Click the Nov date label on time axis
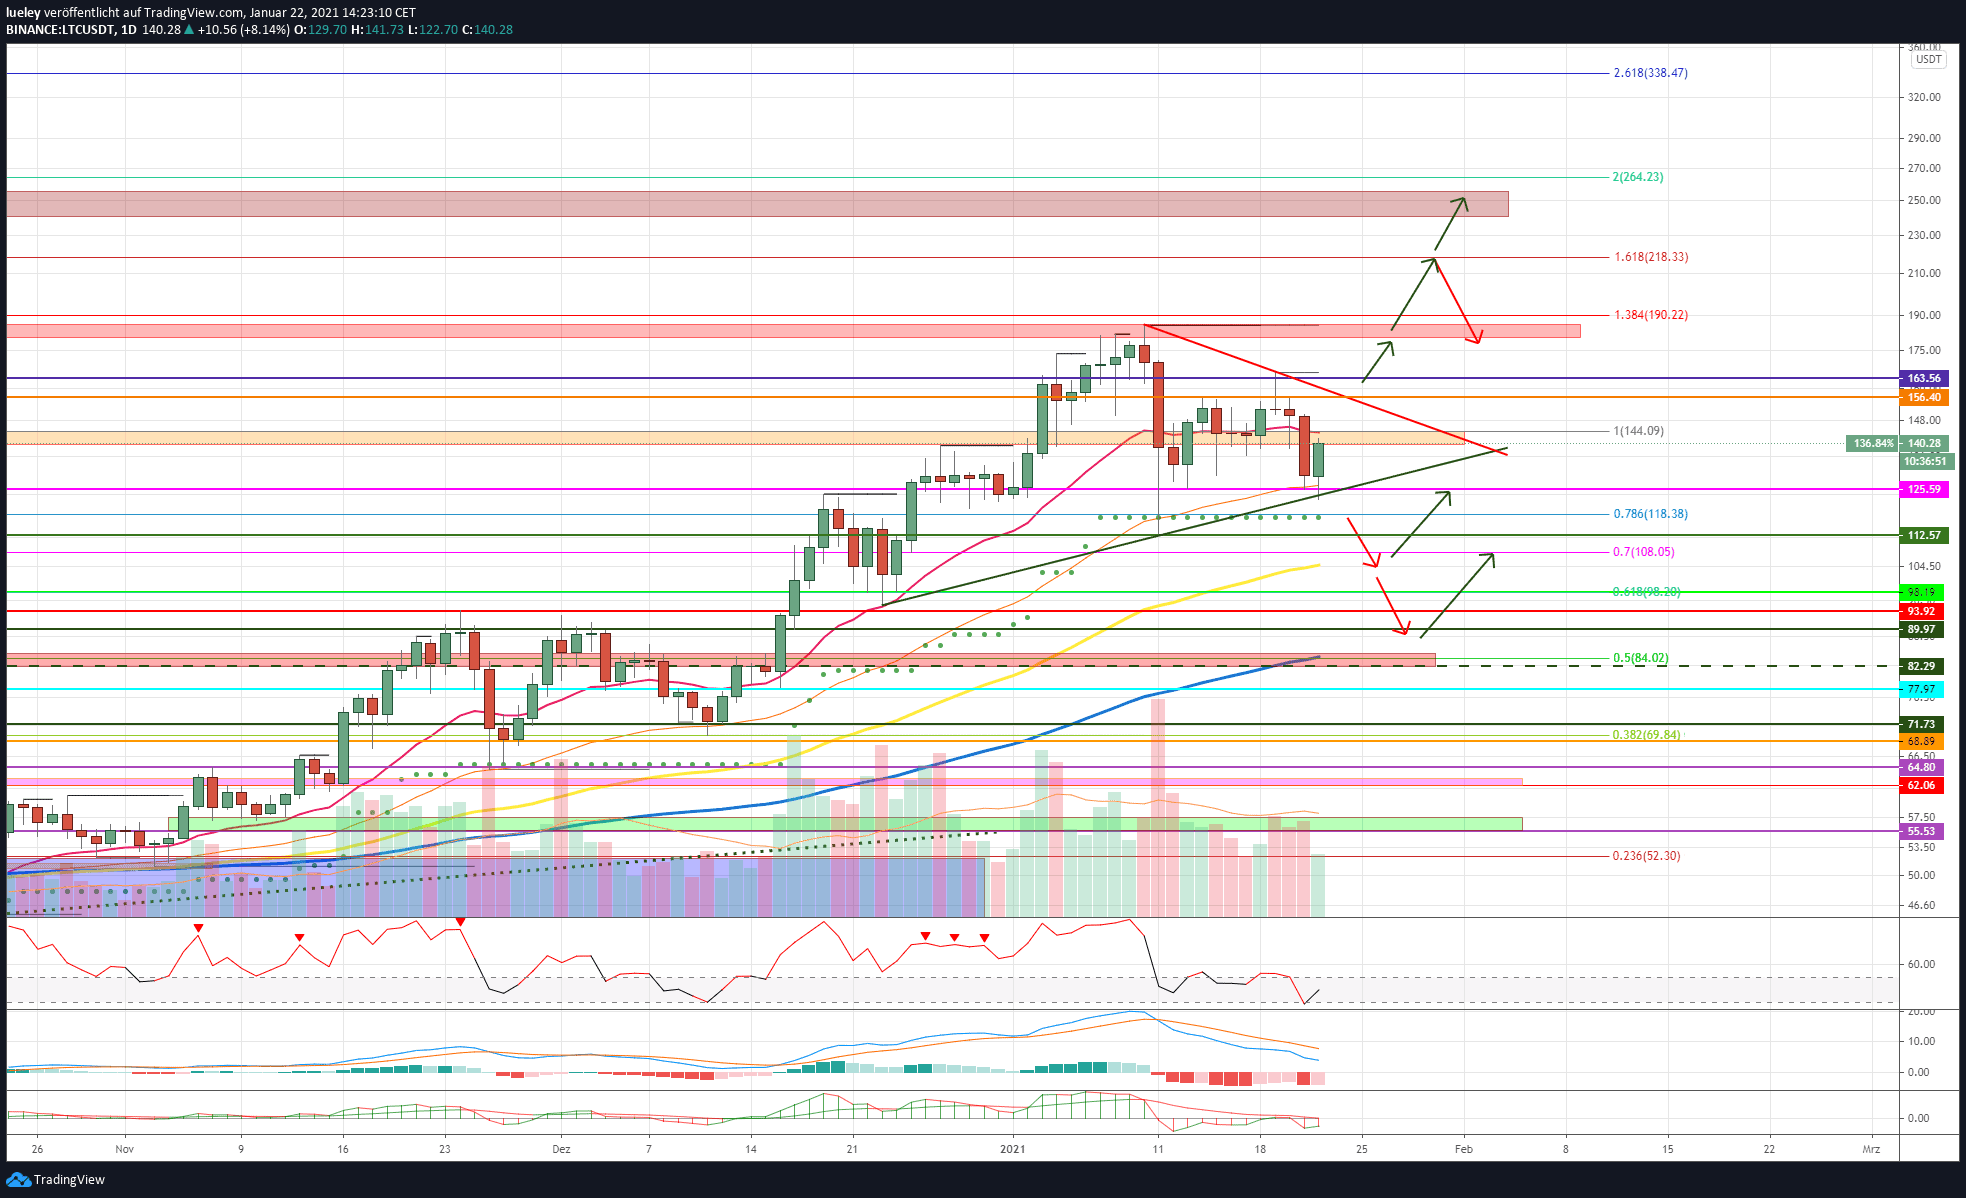This screenshot has width=1966, height=1198. (x=124, y=1150)
